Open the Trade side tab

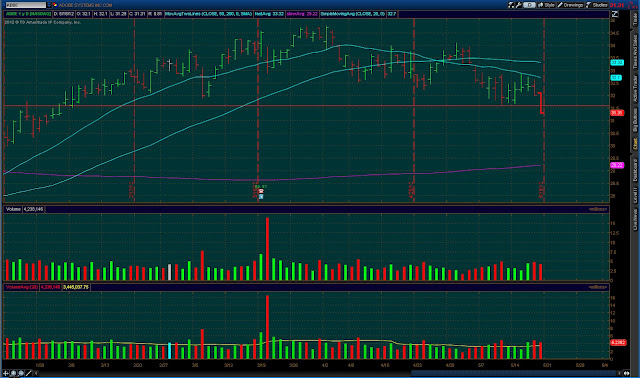tap(635, 19)
